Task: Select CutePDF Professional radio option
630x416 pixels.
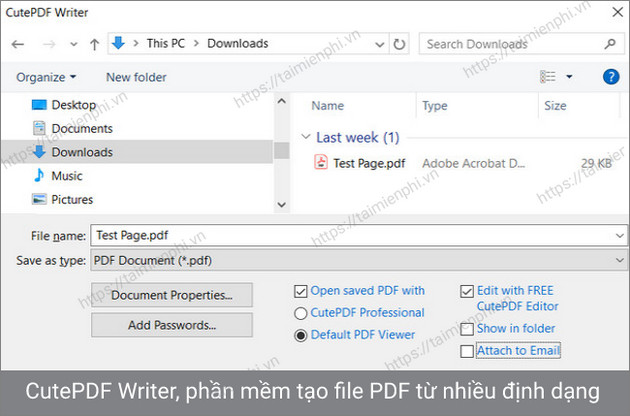Action: tap(301, 313)
